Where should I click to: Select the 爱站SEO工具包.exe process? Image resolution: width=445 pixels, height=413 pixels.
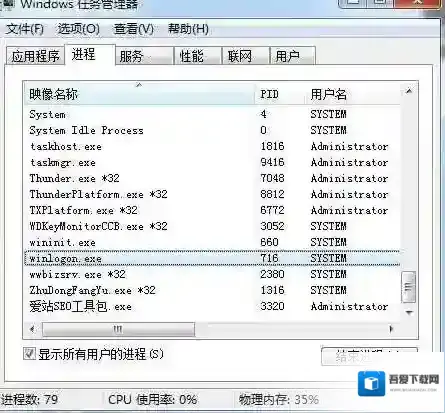coord(212,306)
